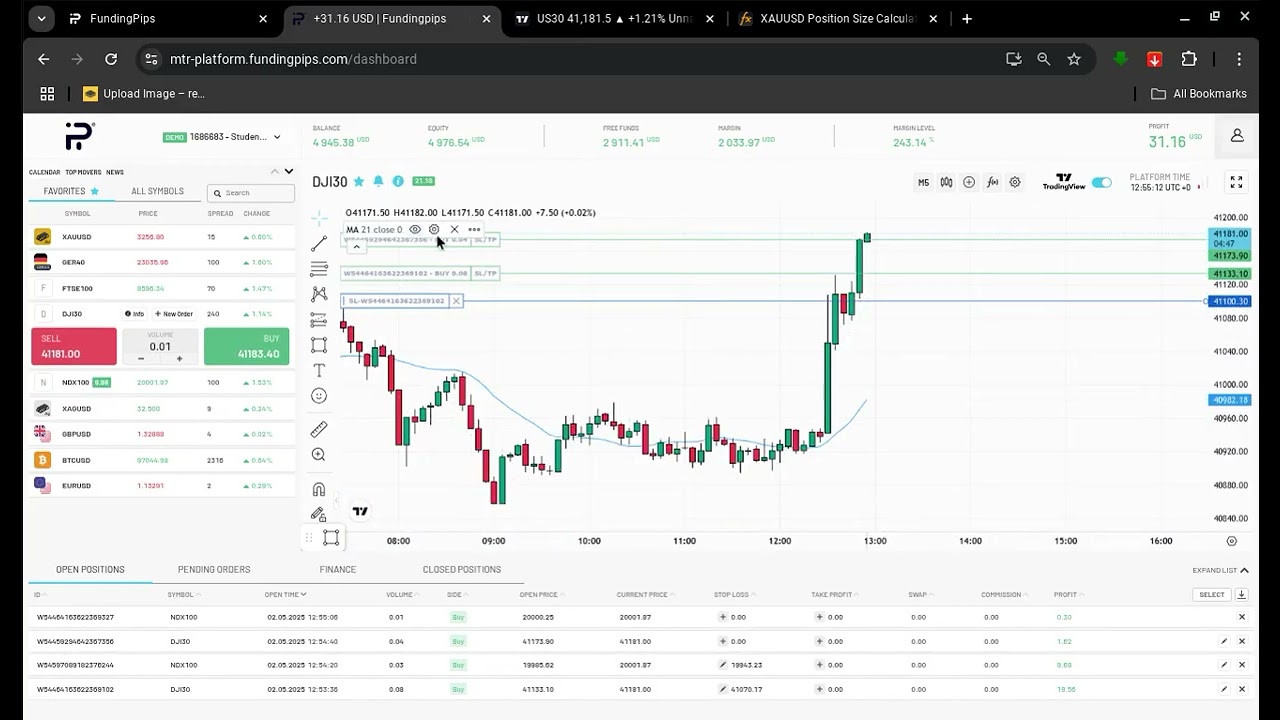The width and height of the screenshot is (1280, 720).
Task: Remove the SL line on chart
Action: [x=456, y=301]
